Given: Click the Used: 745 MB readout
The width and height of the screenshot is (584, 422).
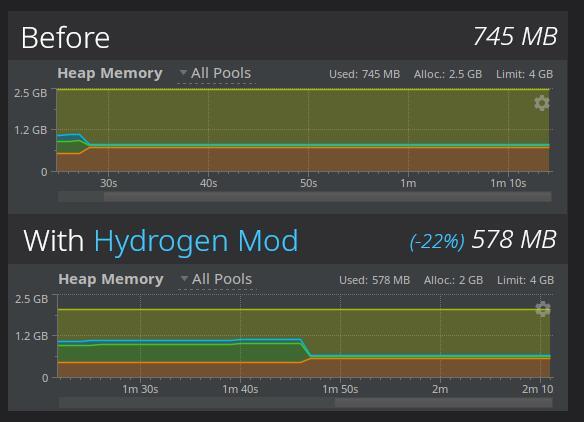Looking at the screenshot, I should 364,74.
